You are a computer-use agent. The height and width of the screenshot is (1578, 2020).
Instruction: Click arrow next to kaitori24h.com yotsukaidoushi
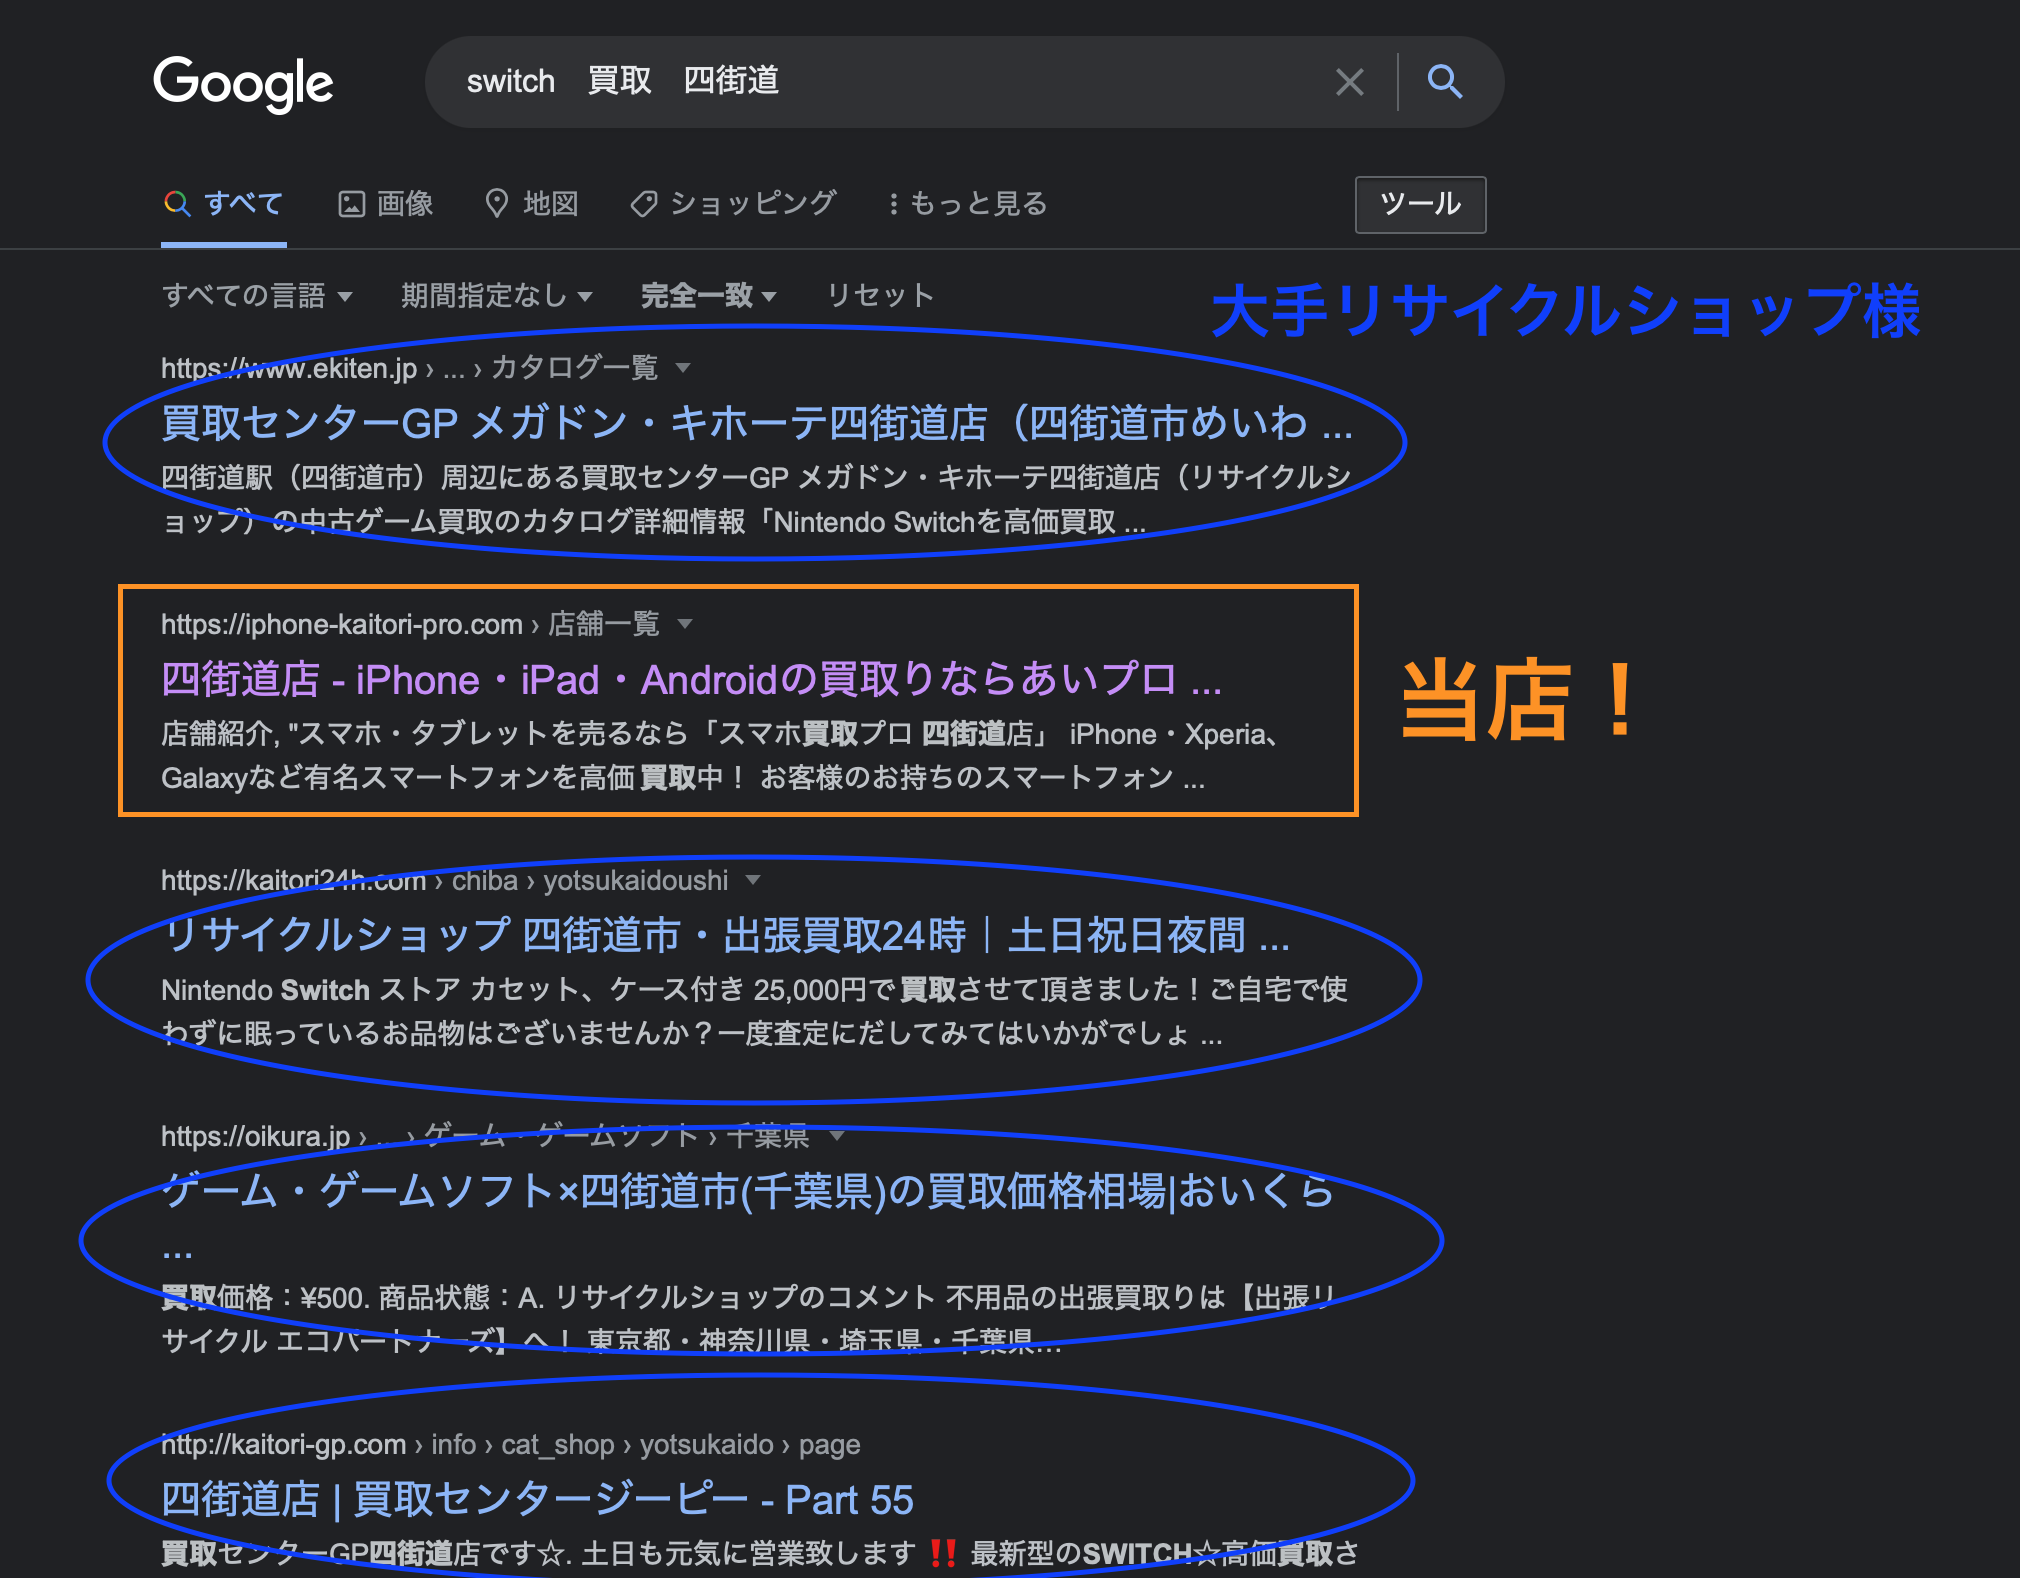tap(753, 880)
